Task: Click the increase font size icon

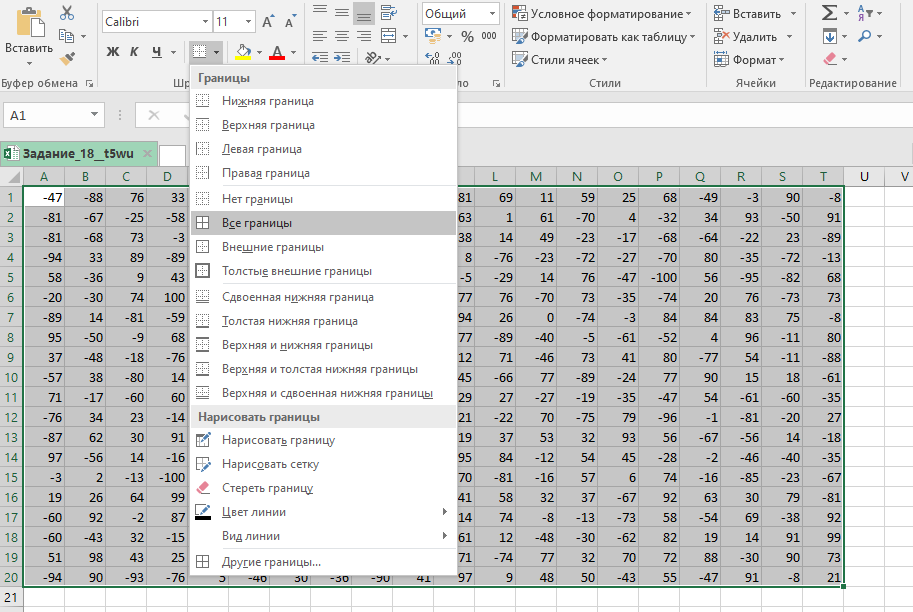Action: (x=267, y=21)
